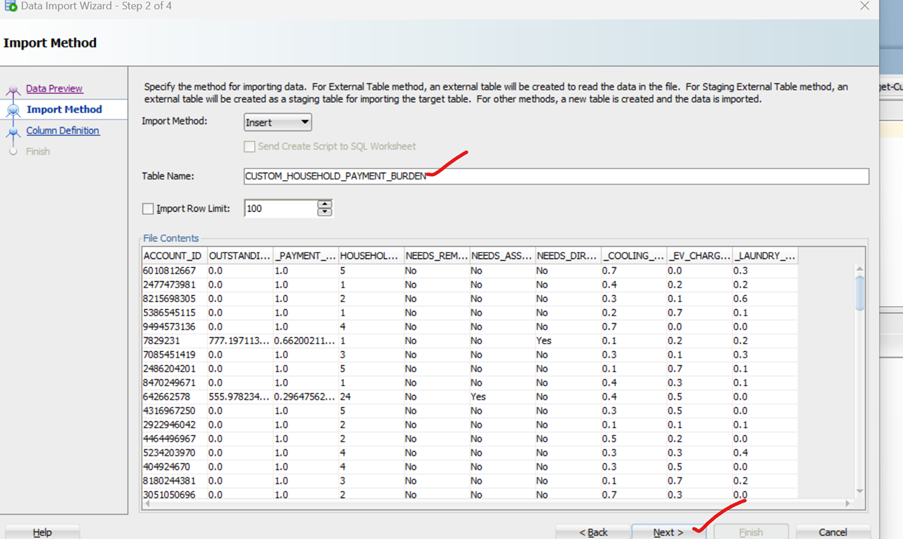Enable the Import Row Limit checkbox
The image size is (903, 539).
tap(148, 208)
